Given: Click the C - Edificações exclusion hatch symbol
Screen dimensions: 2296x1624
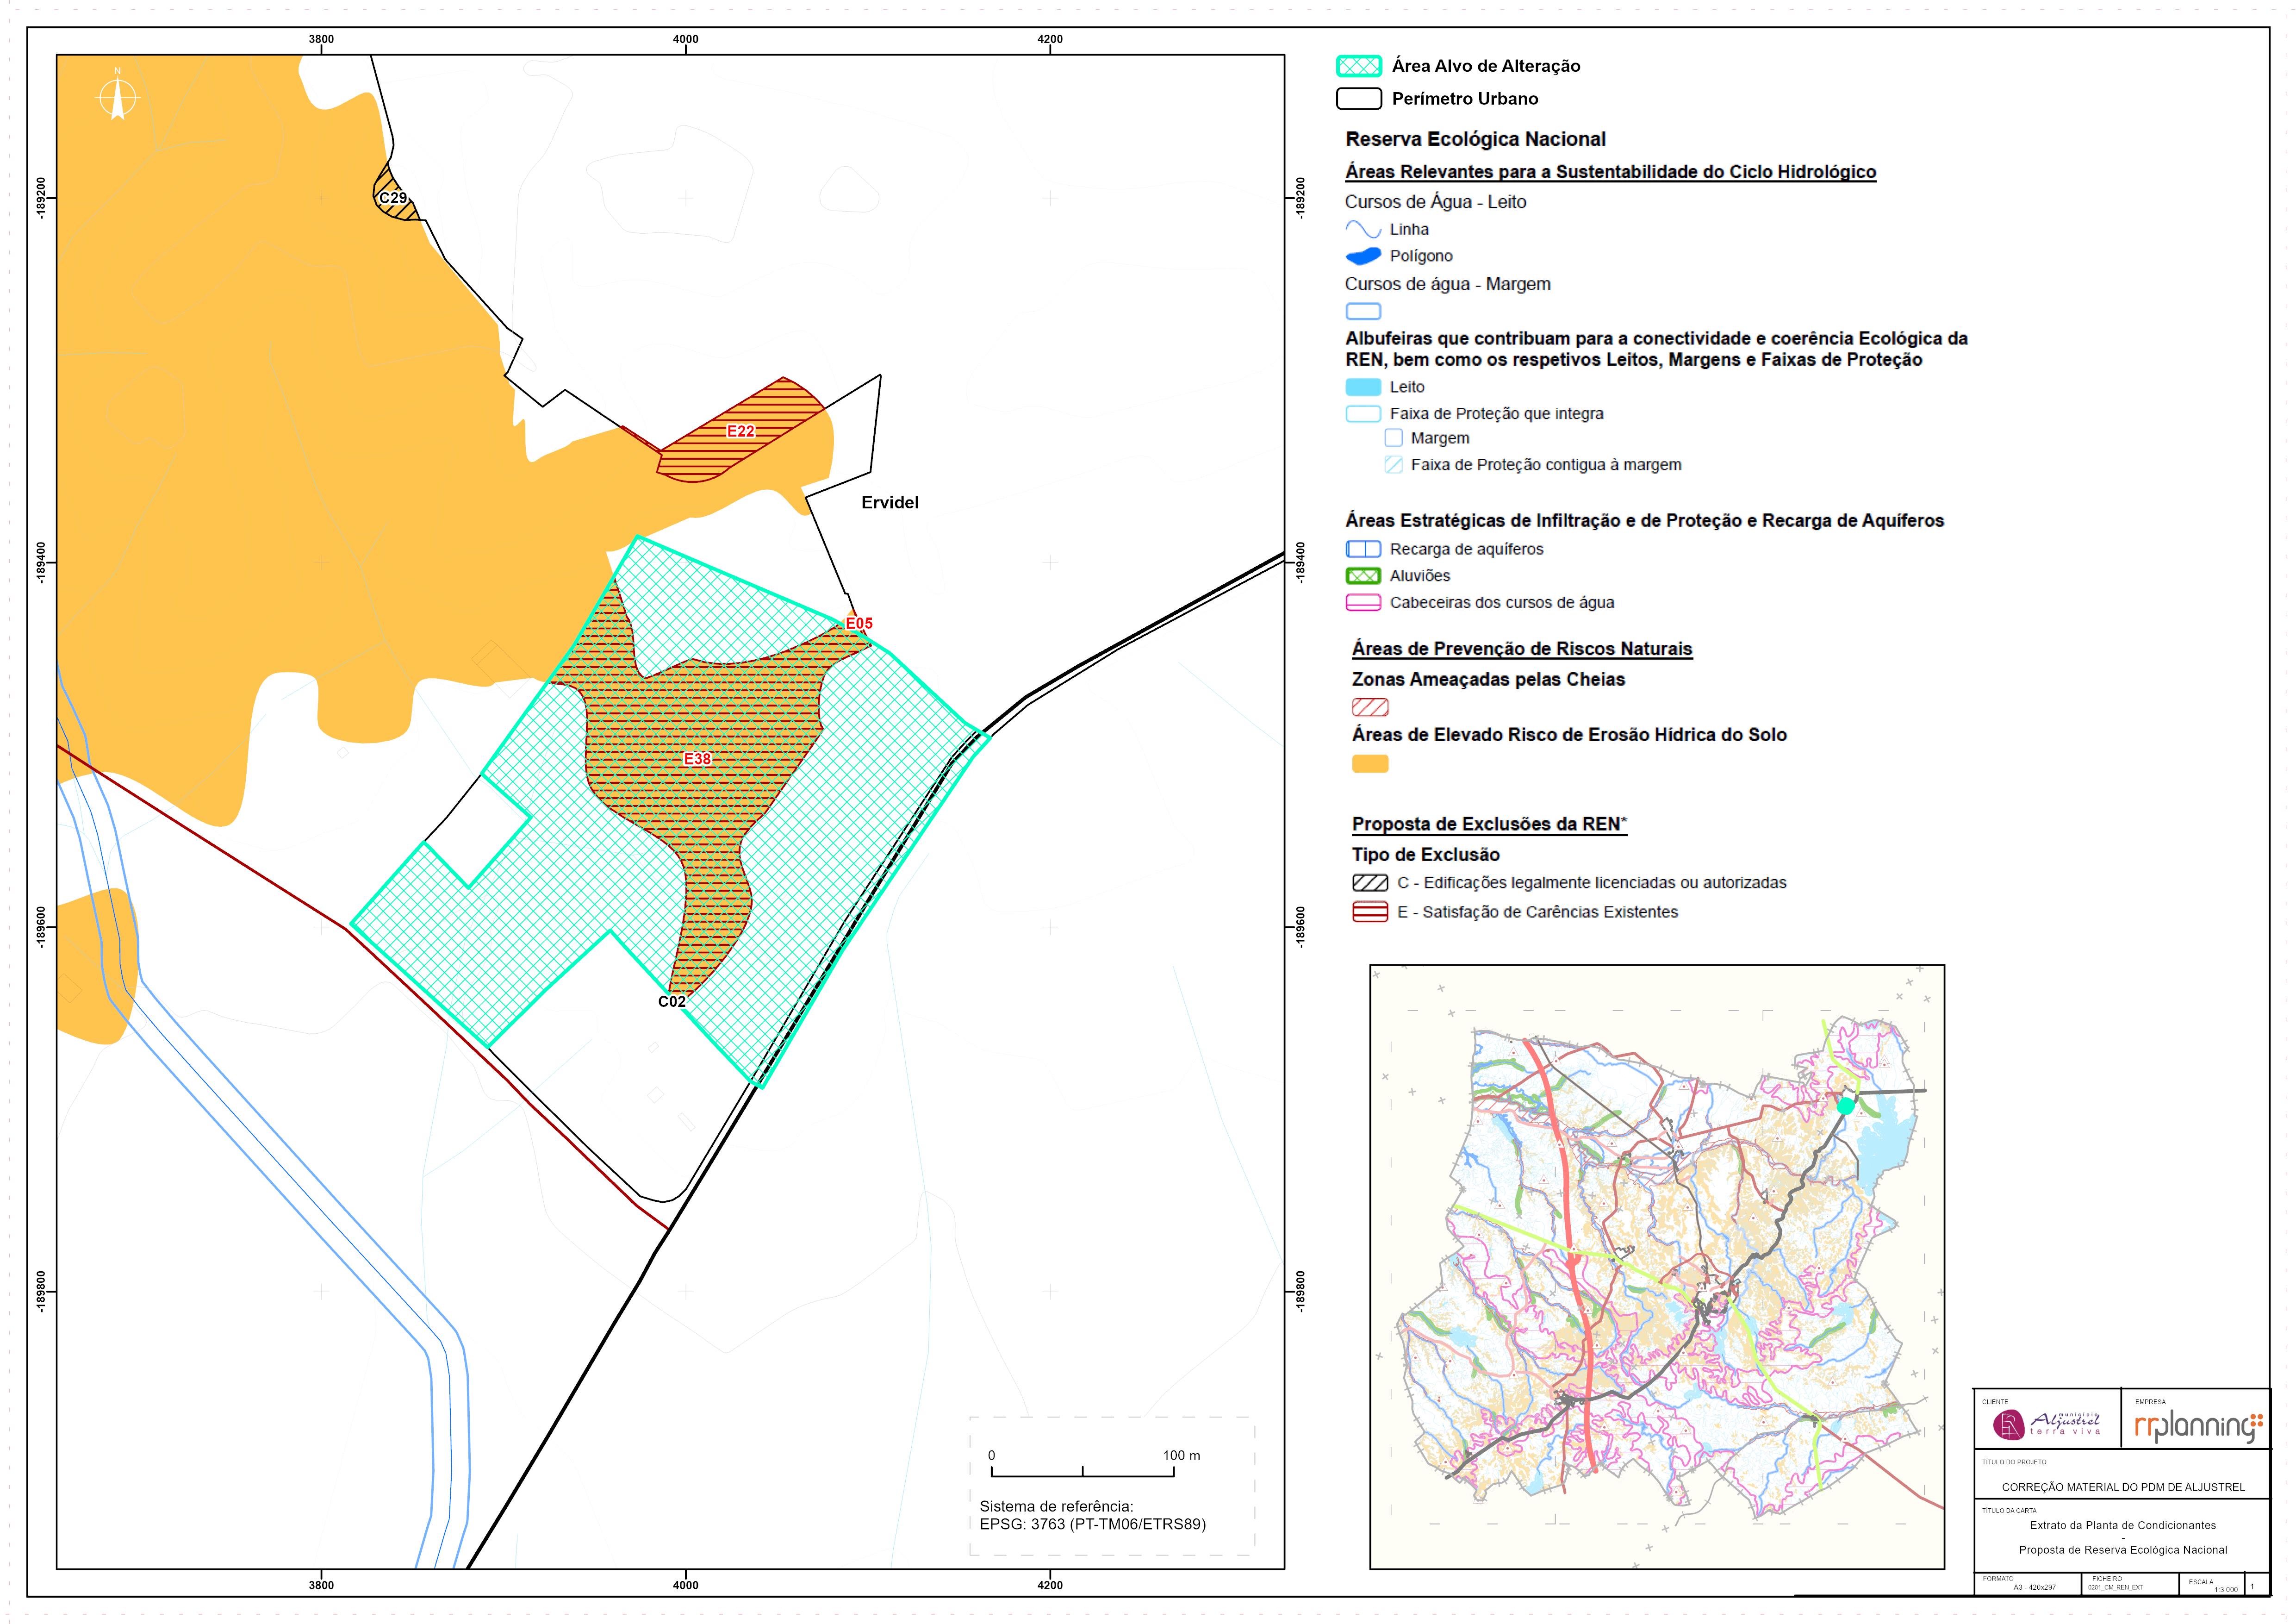Looking at the screenshot, I should [1370, 883].
